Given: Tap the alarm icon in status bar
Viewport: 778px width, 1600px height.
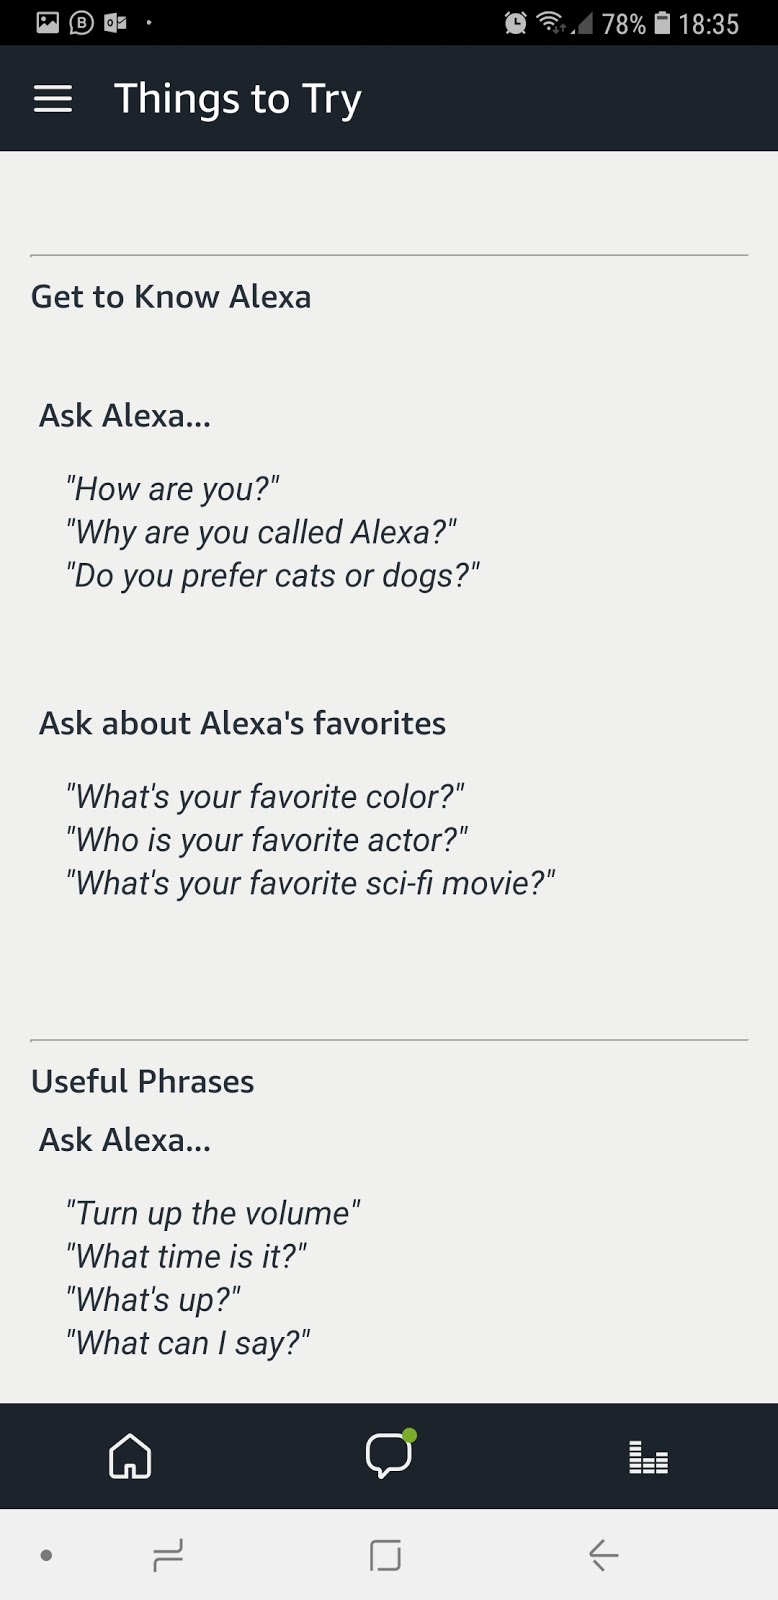Looking at the screenshot, I should coord(516,23).
